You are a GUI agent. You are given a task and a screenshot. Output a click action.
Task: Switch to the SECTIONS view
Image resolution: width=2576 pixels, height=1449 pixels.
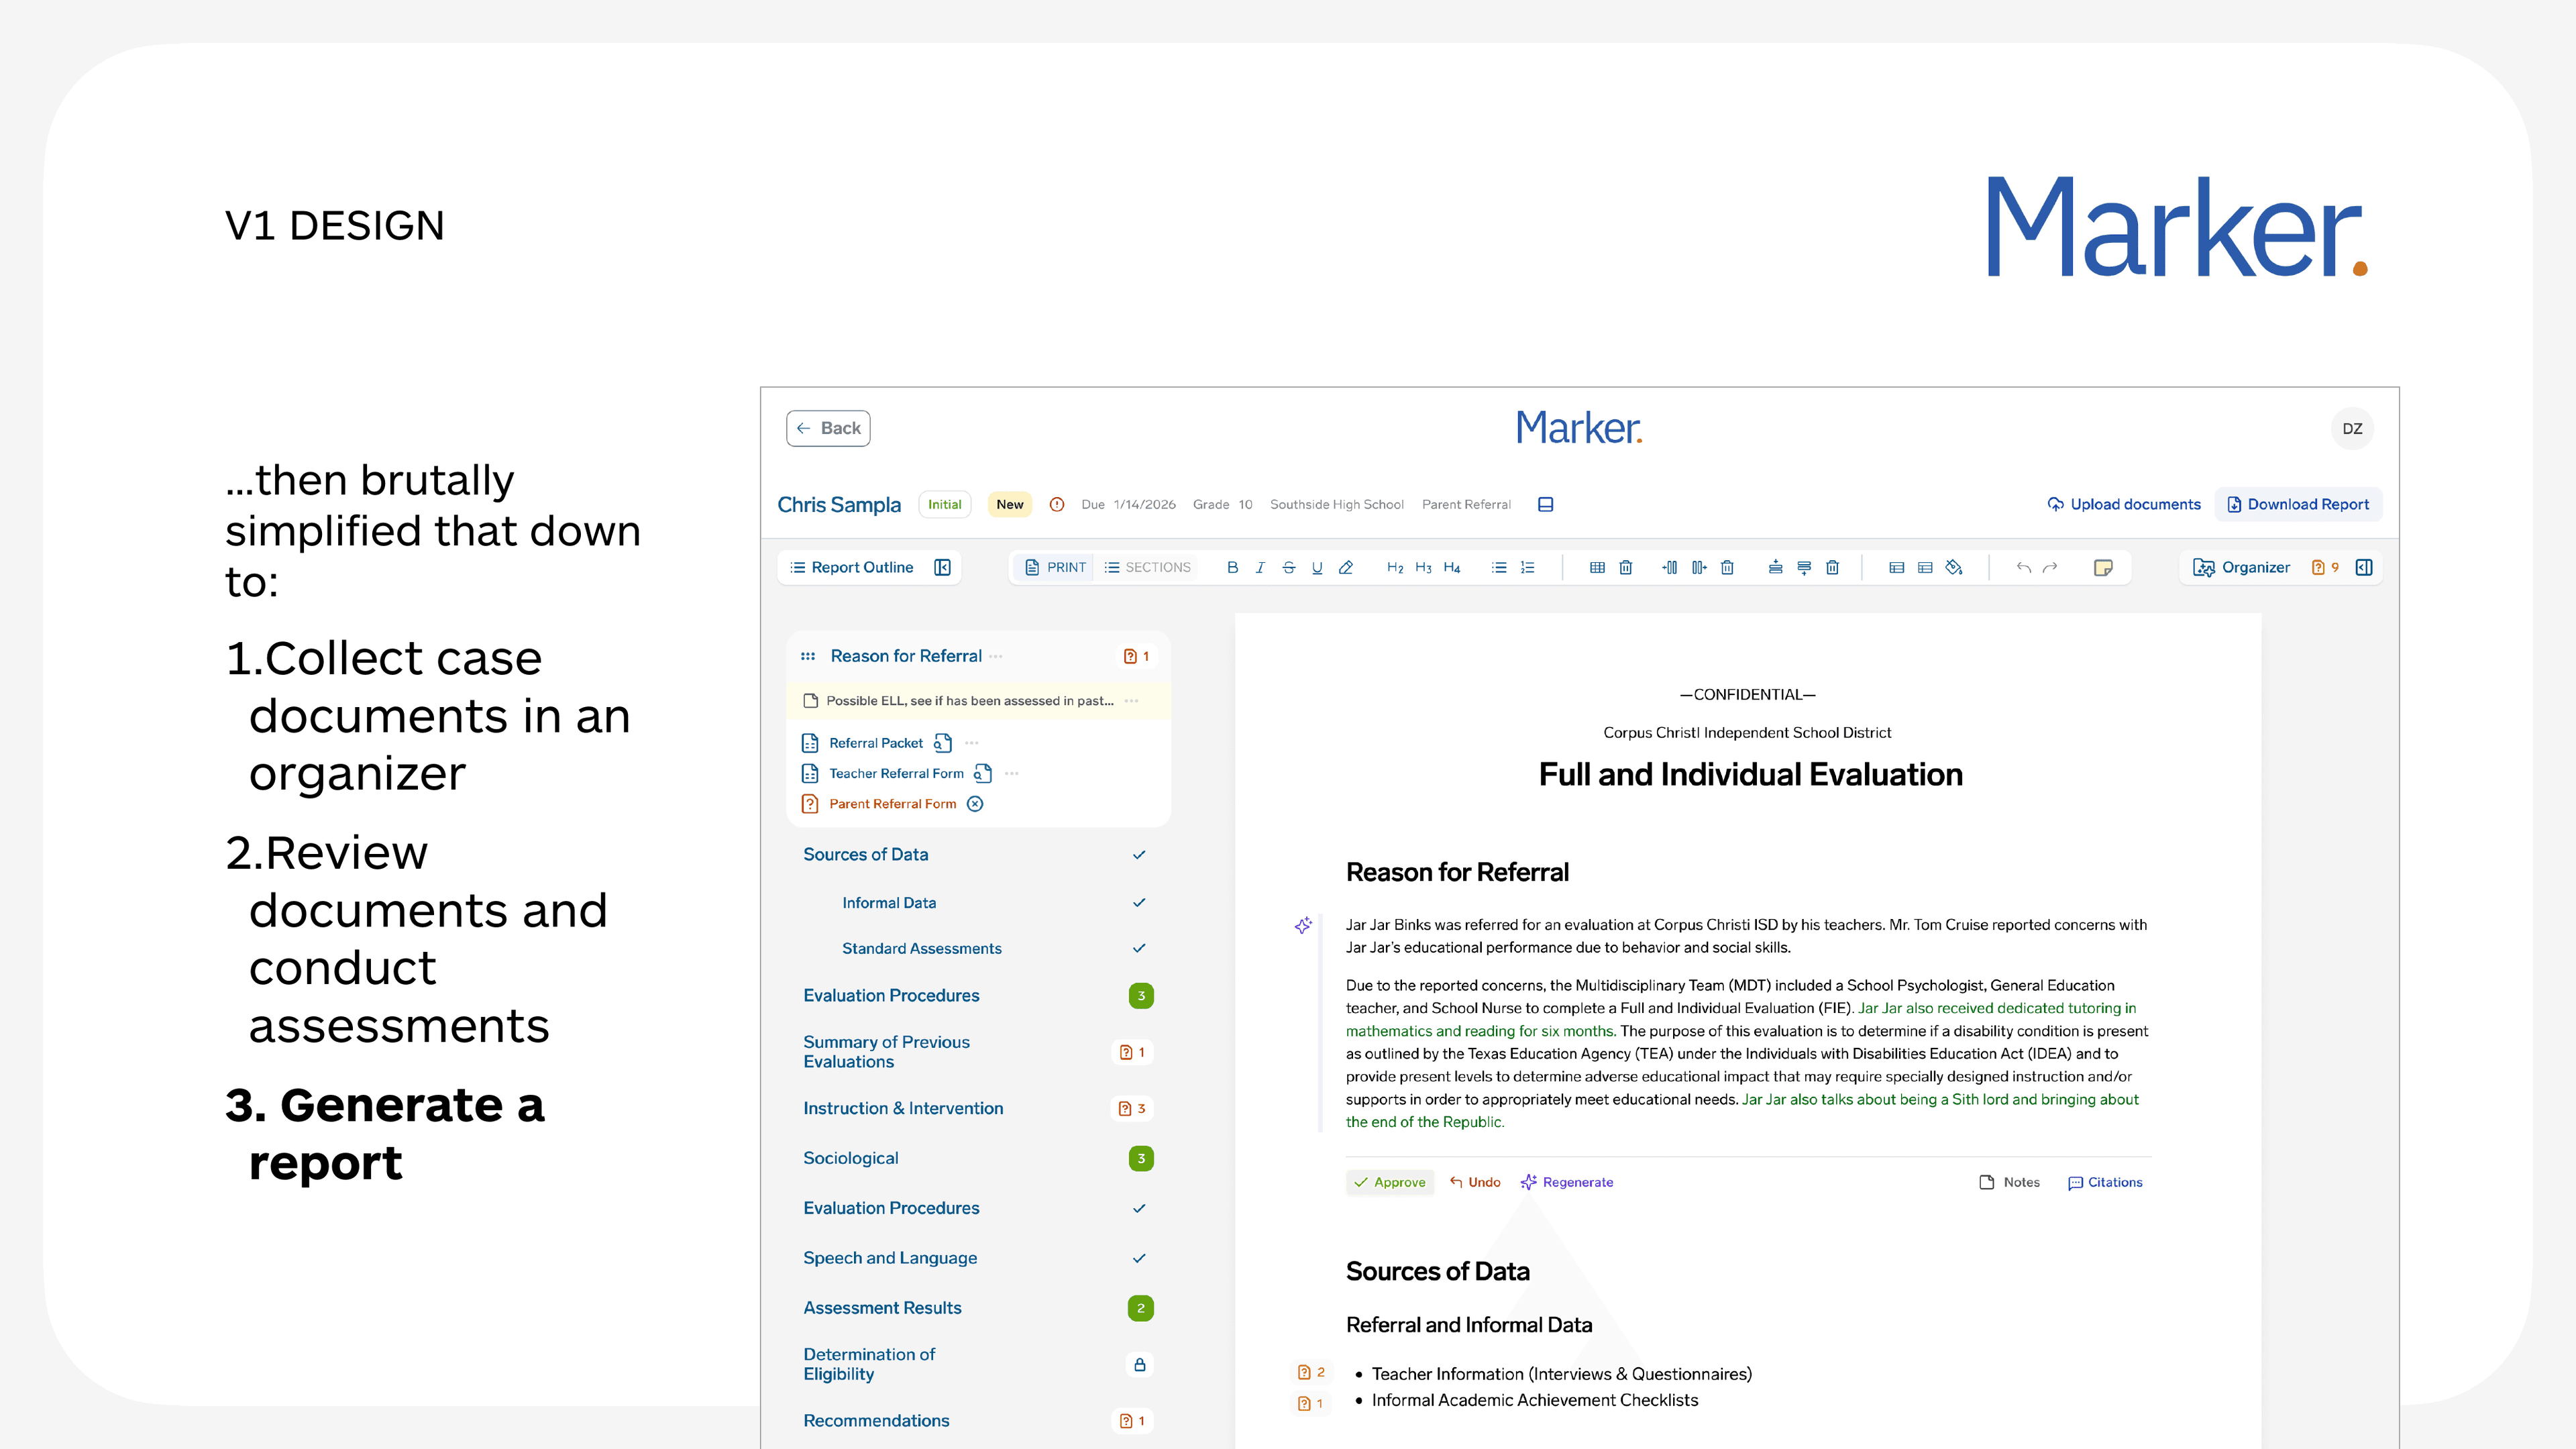click(1150, 567)
